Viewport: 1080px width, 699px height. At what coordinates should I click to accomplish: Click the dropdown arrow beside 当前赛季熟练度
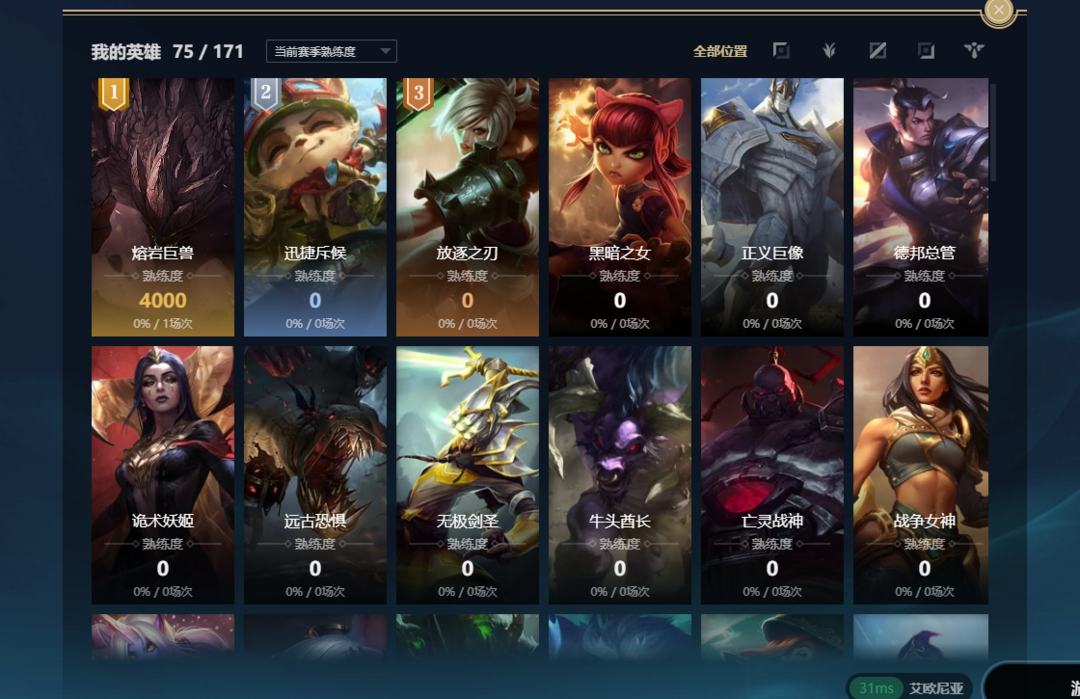click(x=386, y=51)
